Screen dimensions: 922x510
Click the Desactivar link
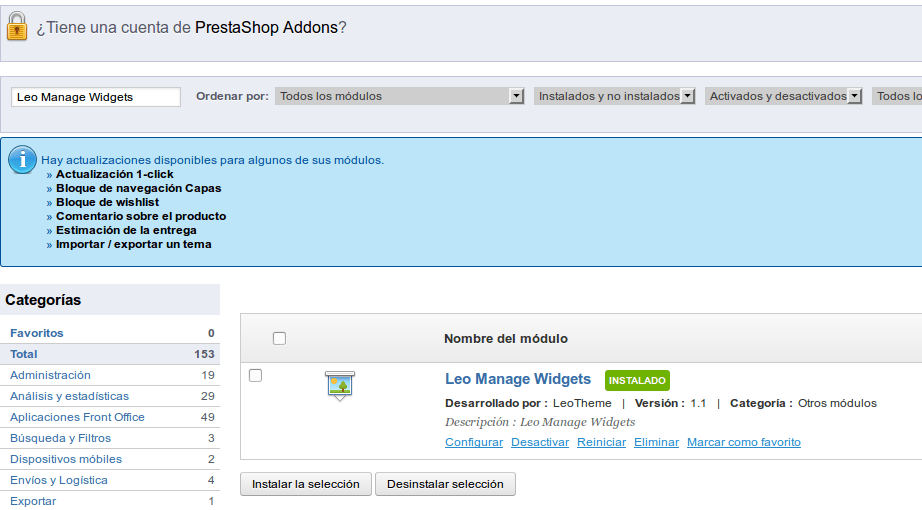pyautogui.click(x=540, y=442)
